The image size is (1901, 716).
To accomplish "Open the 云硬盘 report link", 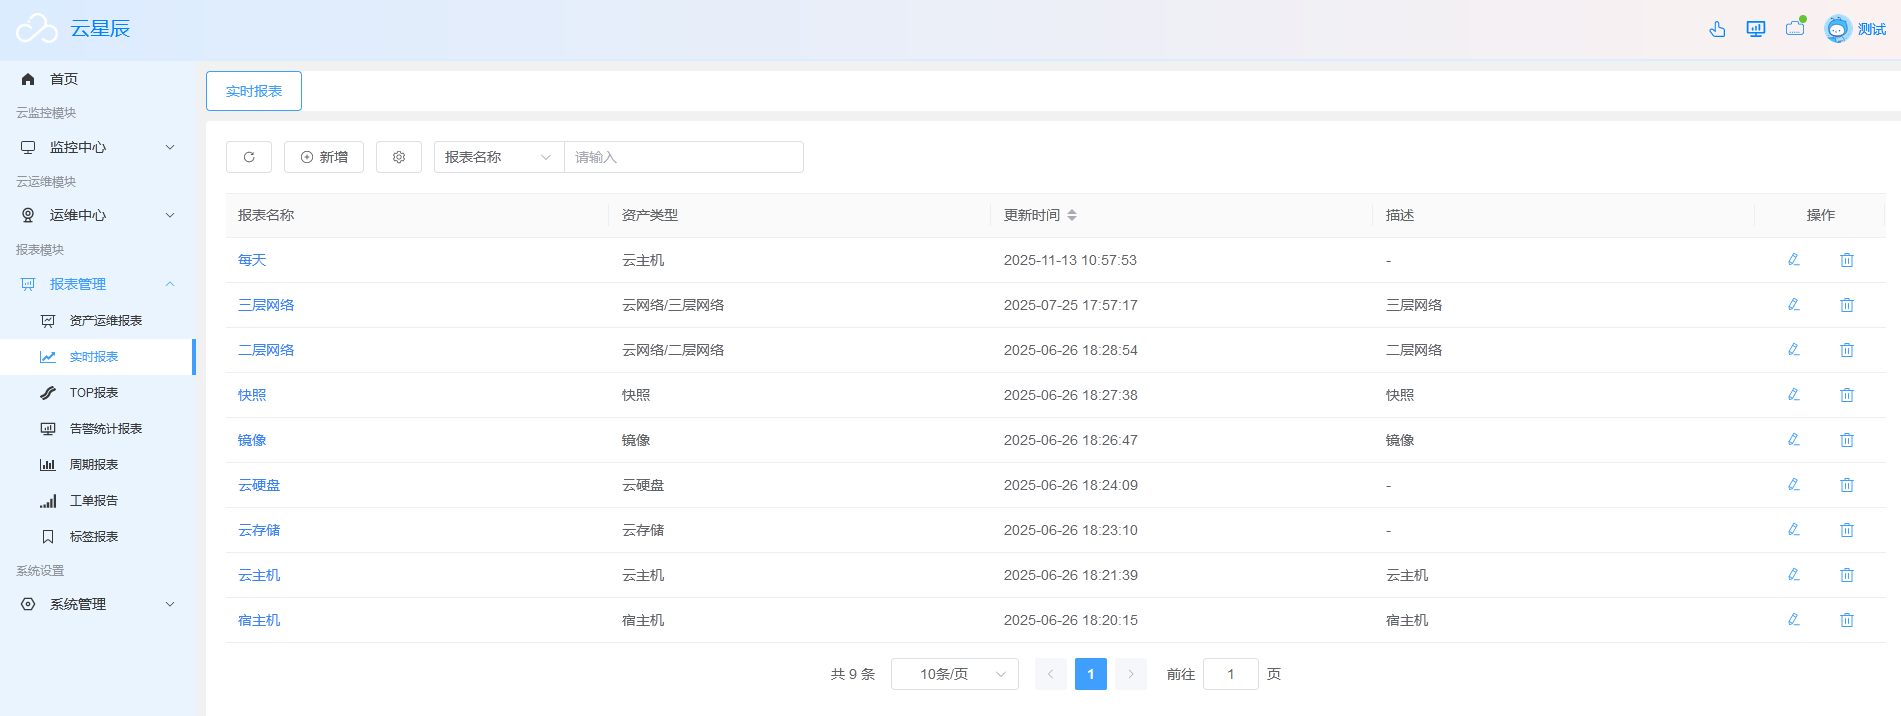I will [x=259, y=485].
